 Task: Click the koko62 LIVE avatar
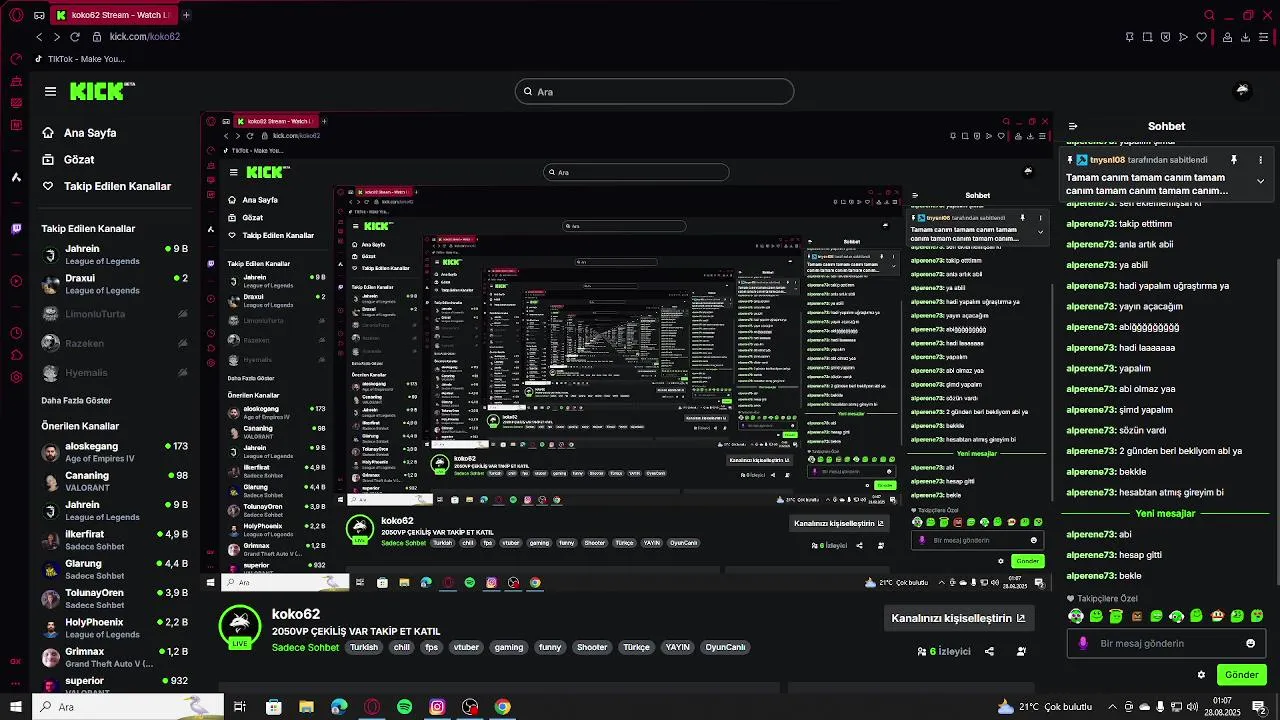240,628
